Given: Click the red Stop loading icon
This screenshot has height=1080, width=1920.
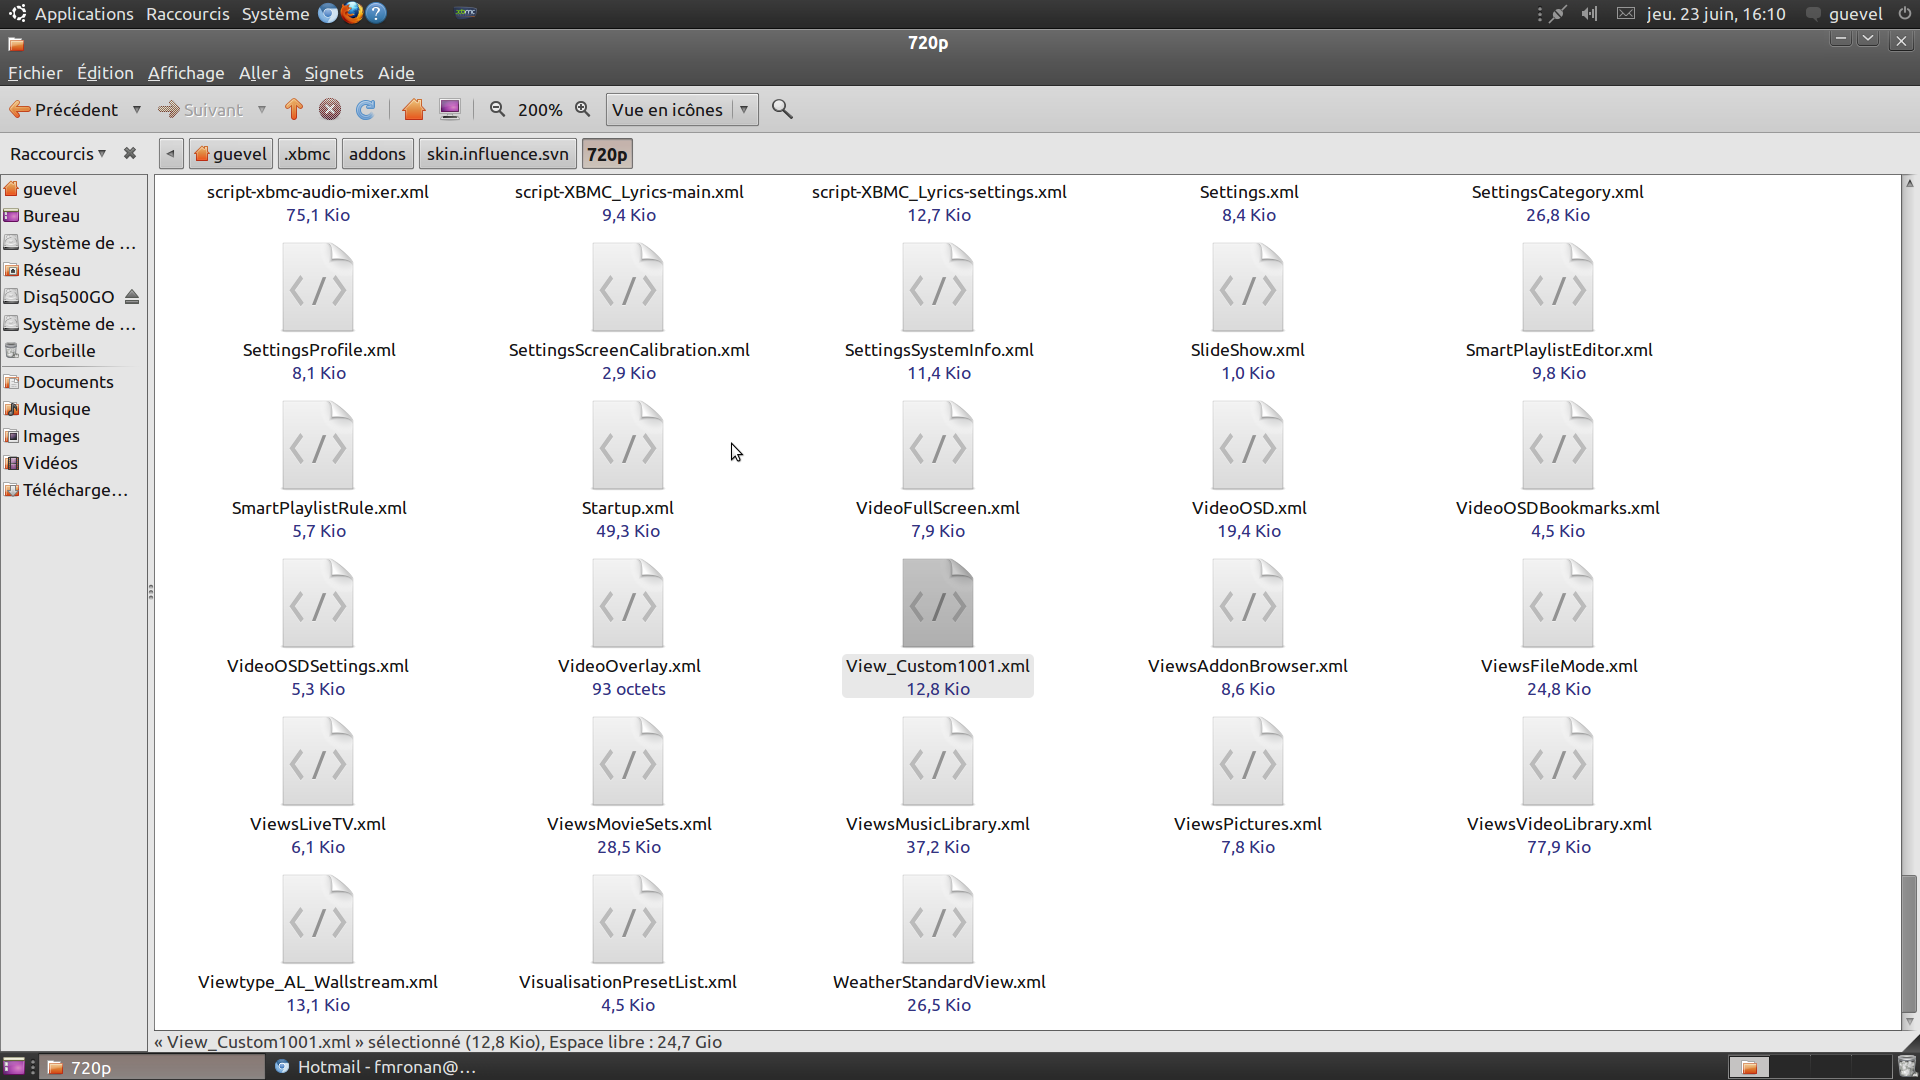Looking at the screenshot, I should tap(330, 110).
